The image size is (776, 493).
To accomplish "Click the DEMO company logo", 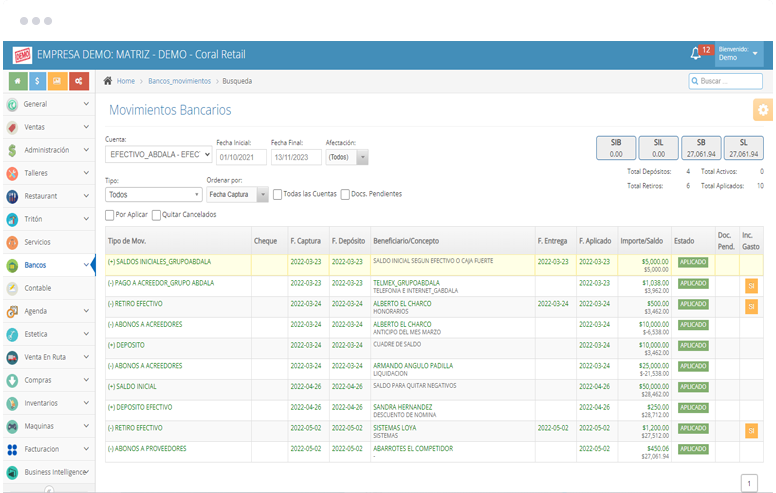I will (23, 55).
